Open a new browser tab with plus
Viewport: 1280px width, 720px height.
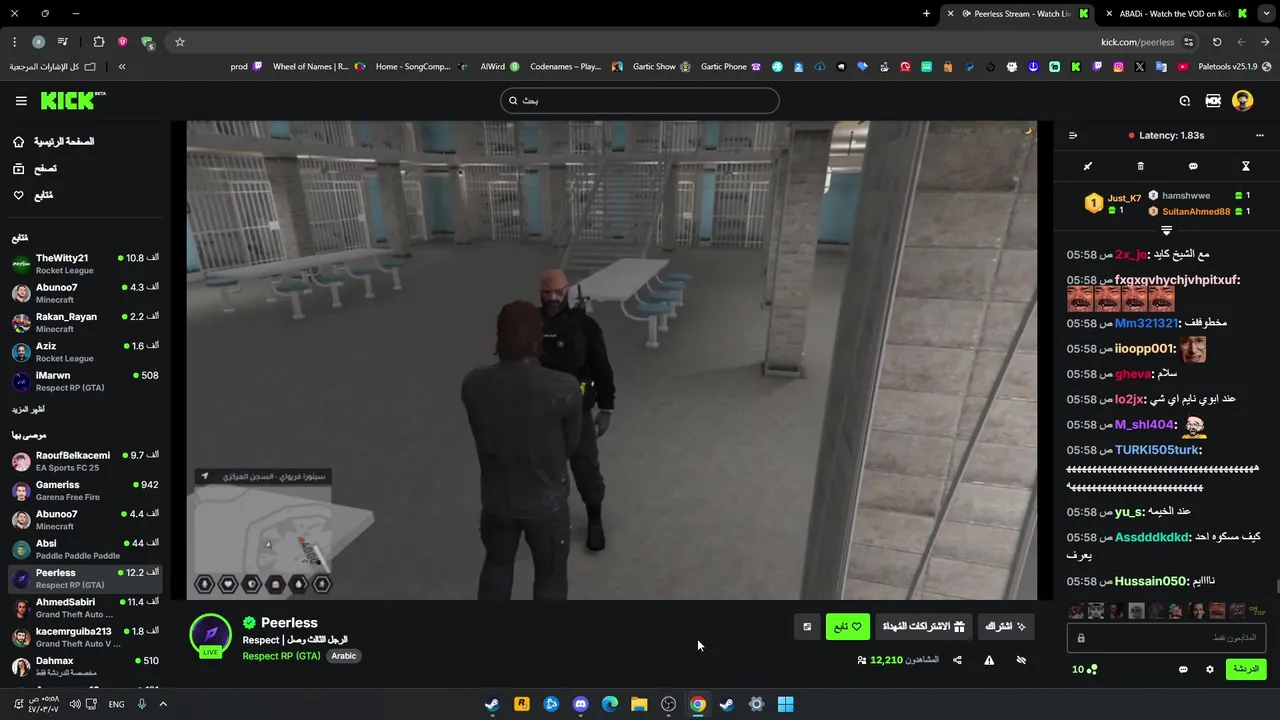[x=926, y=14]
